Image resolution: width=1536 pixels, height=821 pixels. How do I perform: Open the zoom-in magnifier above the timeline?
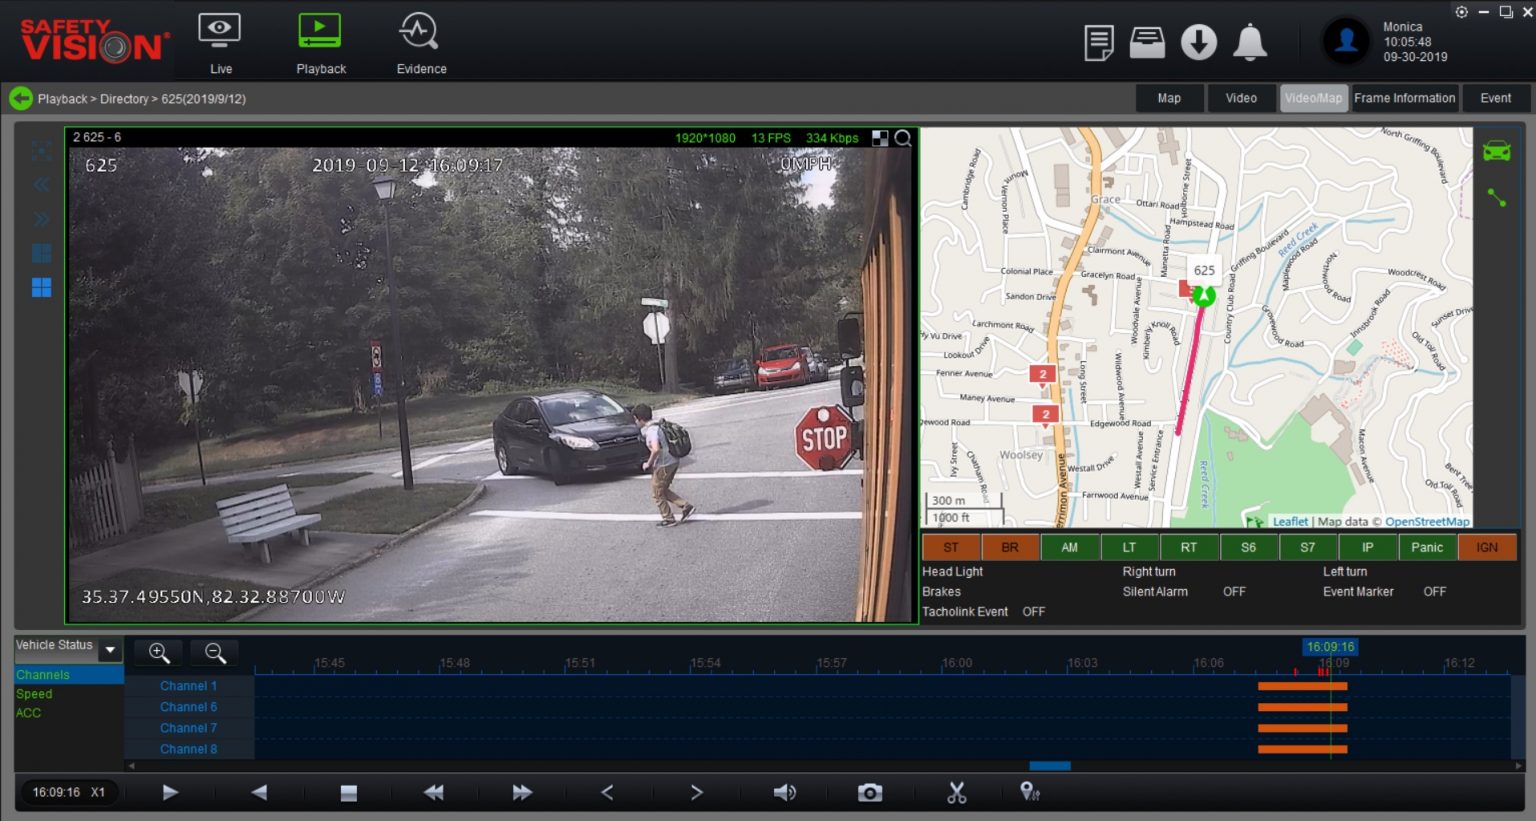(157, 652)
